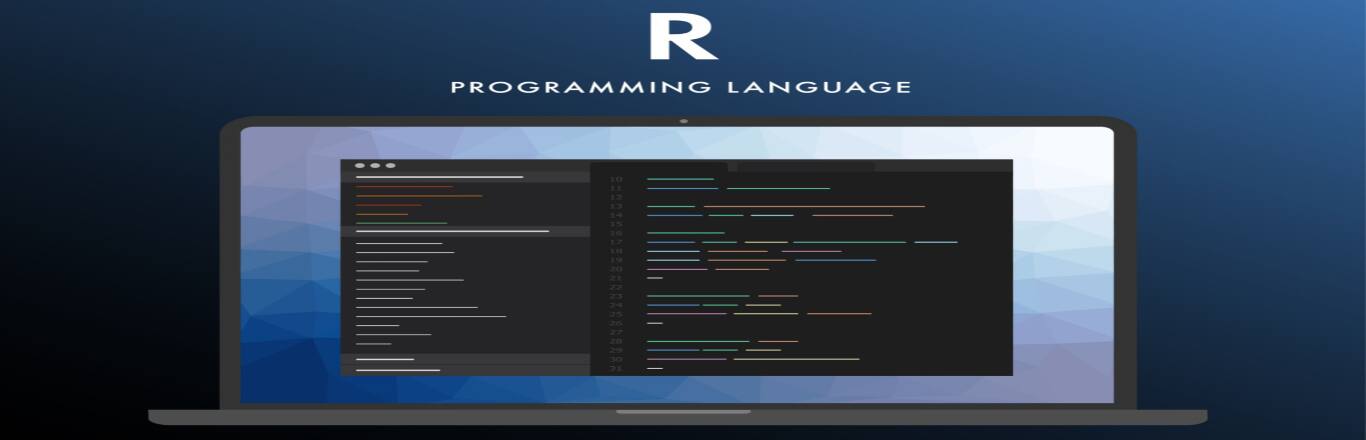Click line number 12 in the gutter
Screen dimensions: 1366x440
coord(615,197)
